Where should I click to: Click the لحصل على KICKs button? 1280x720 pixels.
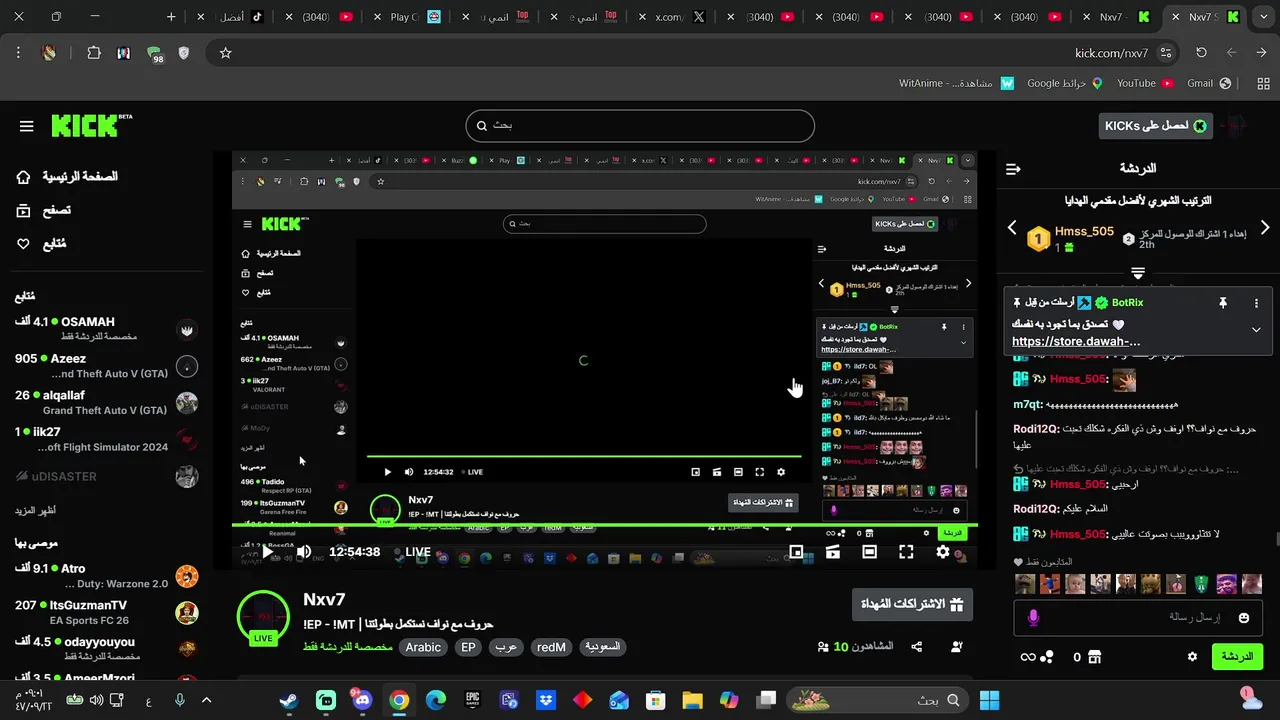pos(1155,126)
